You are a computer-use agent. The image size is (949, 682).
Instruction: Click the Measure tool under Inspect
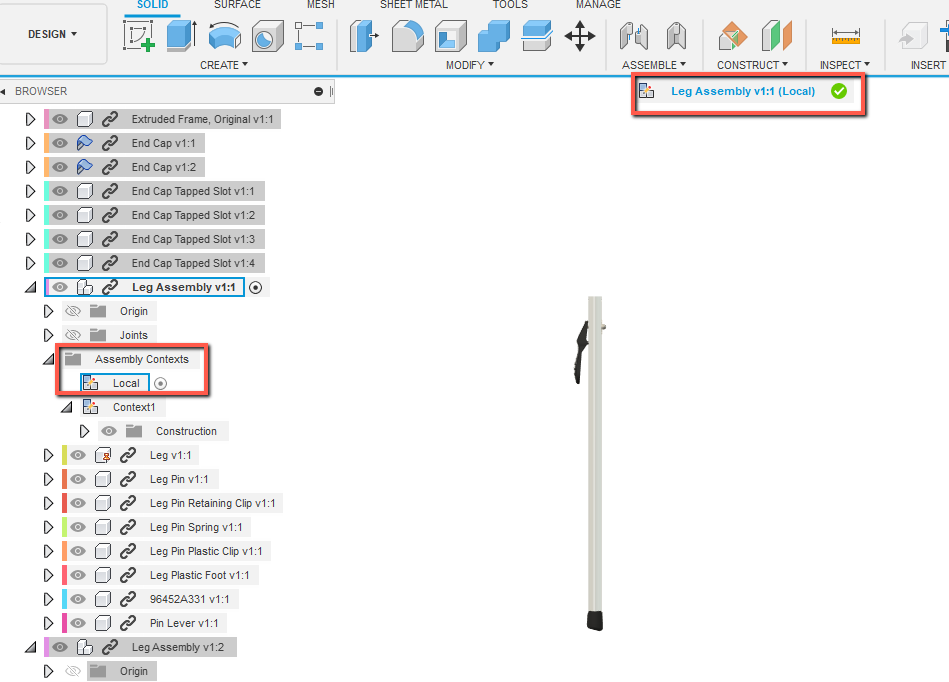coord(845,36)
